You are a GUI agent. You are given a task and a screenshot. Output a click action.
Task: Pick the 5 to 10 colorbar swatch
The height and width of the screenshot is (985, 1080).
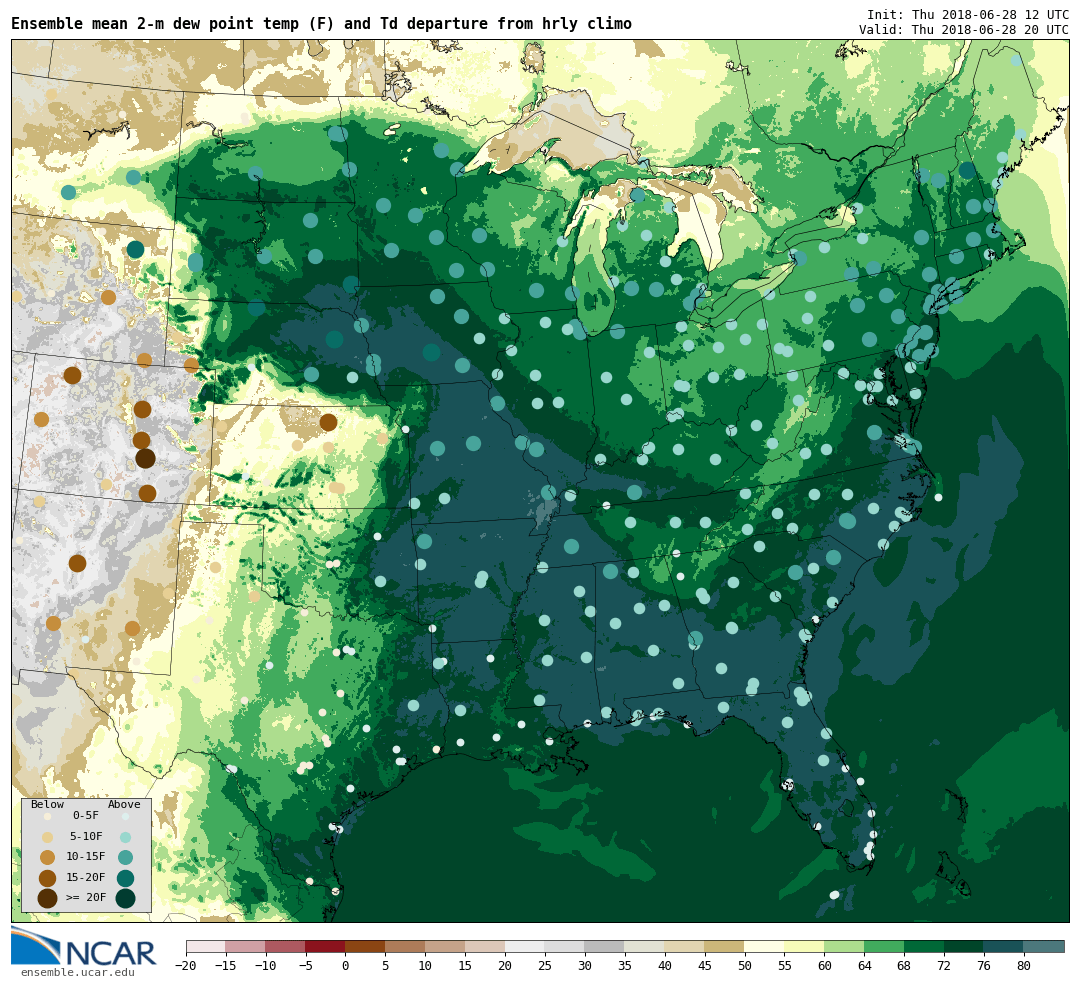point(405,946)
